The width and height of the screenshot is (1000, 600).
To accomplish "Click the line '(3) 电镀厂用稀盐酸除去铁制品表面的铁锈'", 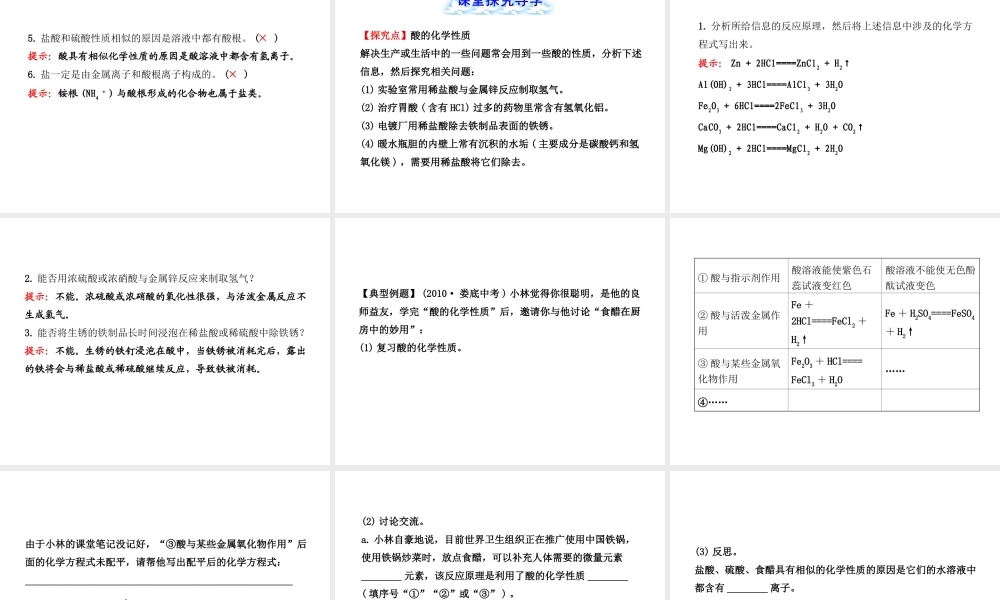I will click(459, 126).
